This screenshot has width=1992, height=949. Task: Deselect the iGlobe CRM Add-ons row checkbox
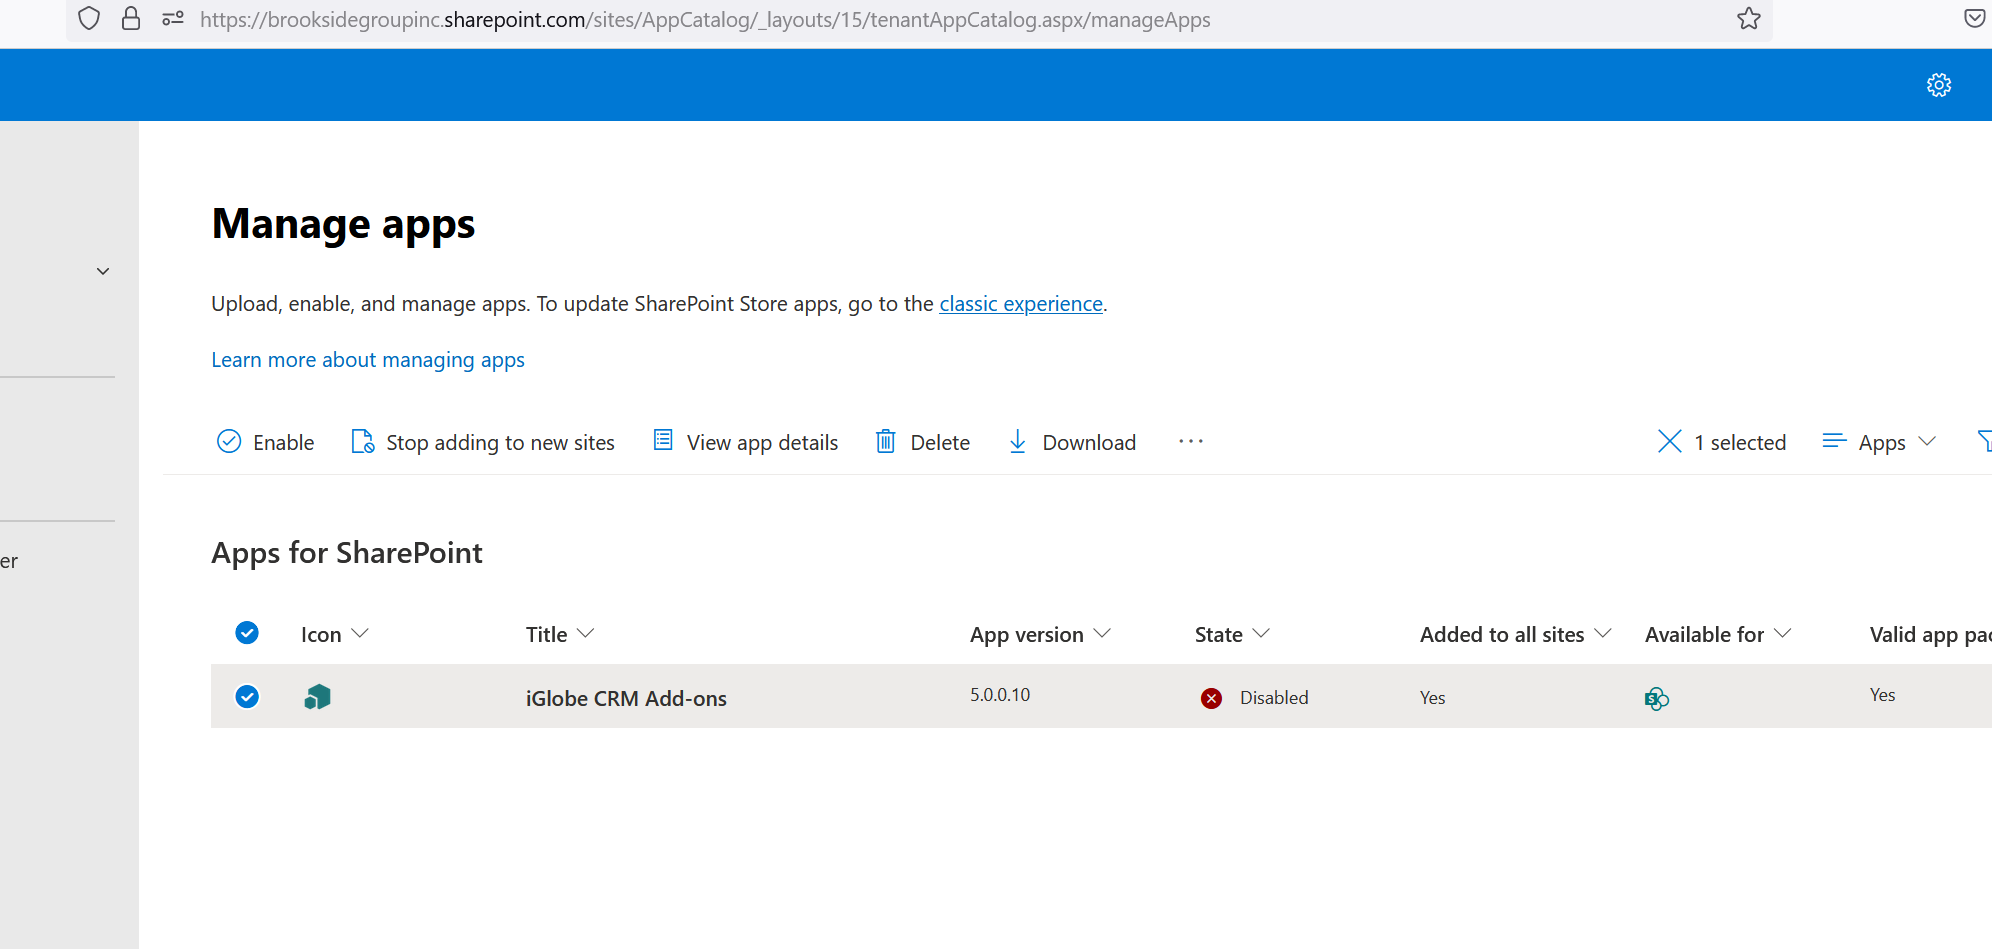tap(246, 697)
